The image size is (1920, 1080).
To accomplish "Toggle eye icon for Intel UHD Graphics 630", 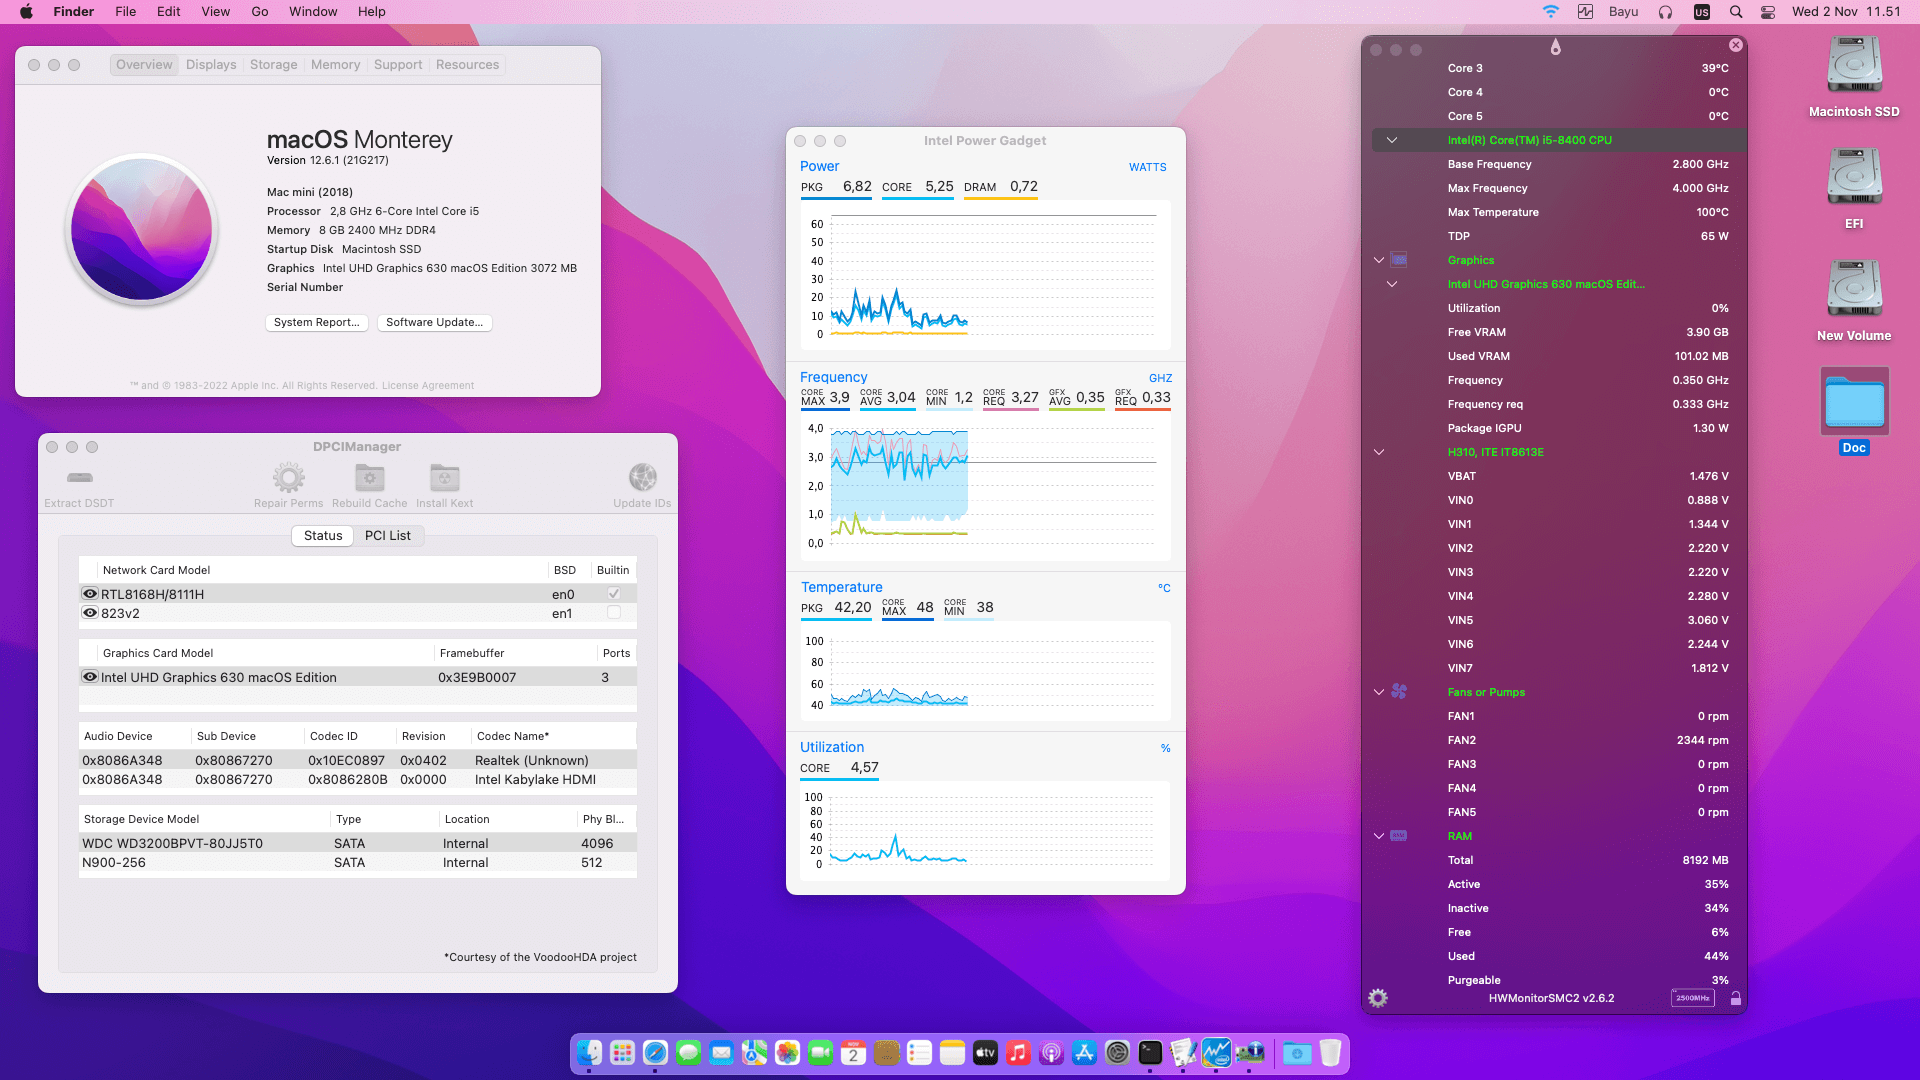I will click(90, 677).
